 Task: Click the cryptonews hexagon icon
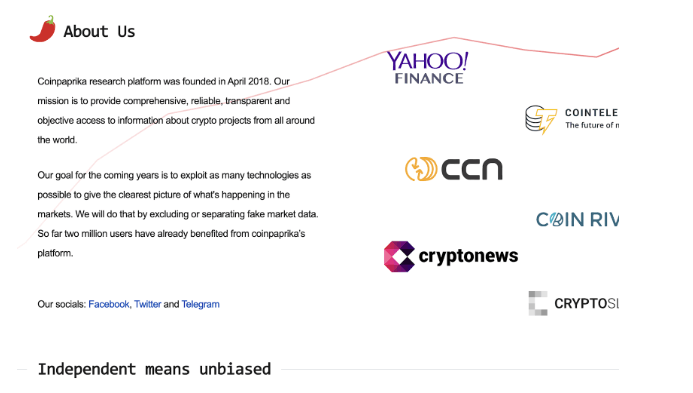[x=399, y=256]
